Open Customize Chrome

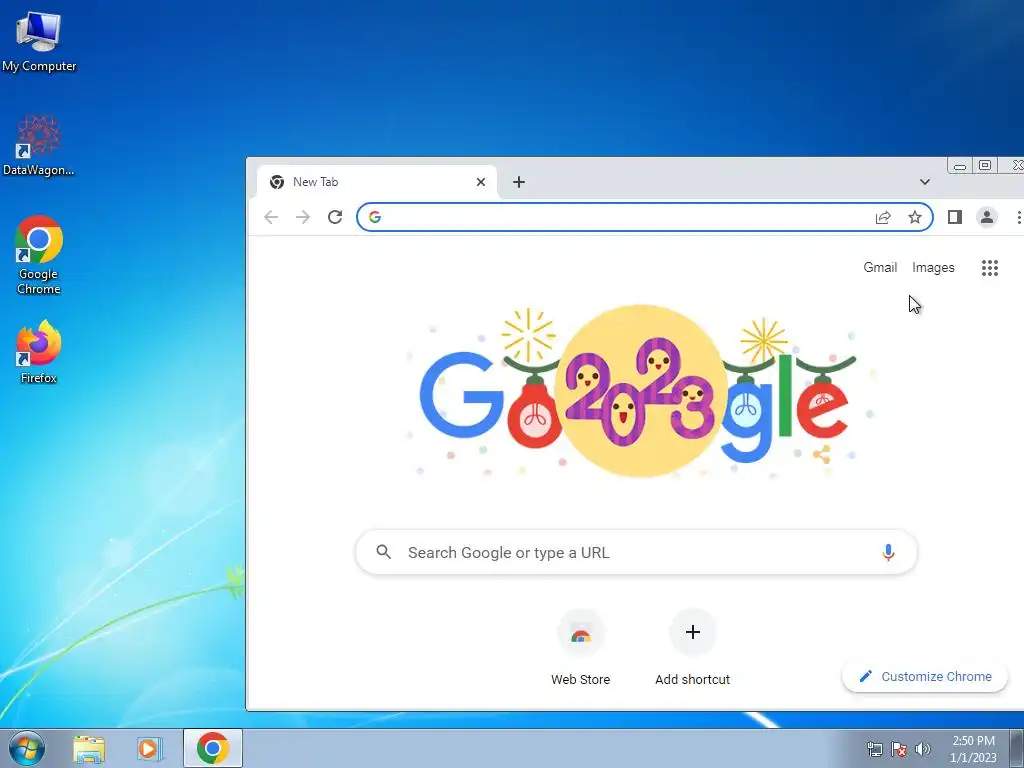(x=925, y=677)
